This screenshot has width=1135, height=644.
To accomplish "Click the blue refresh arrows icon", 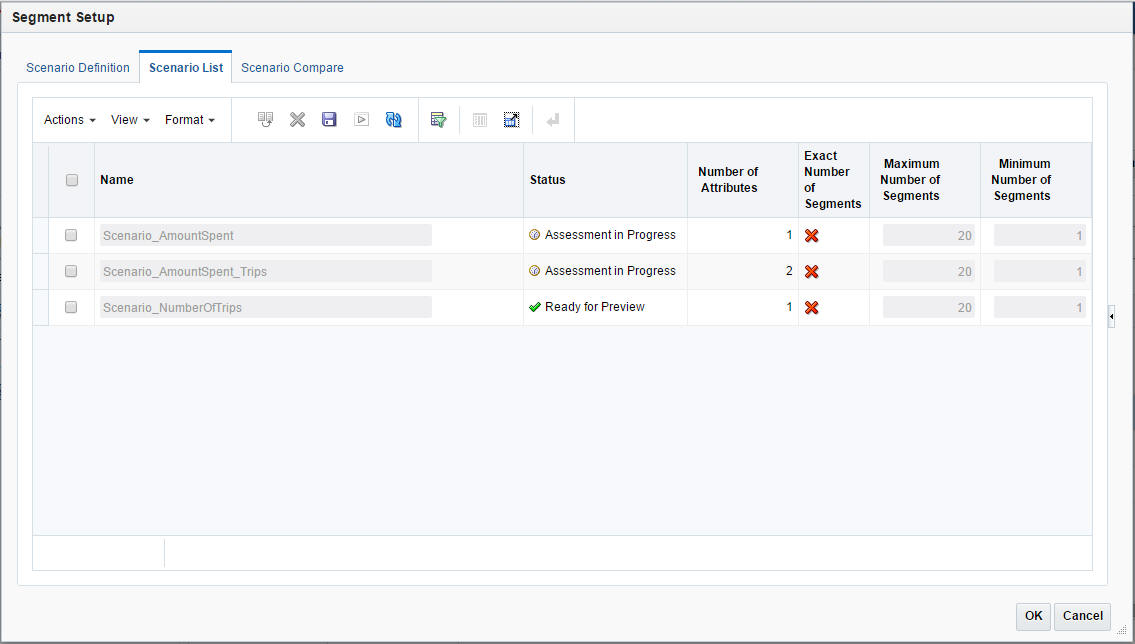I will click(x=394, y=119).
